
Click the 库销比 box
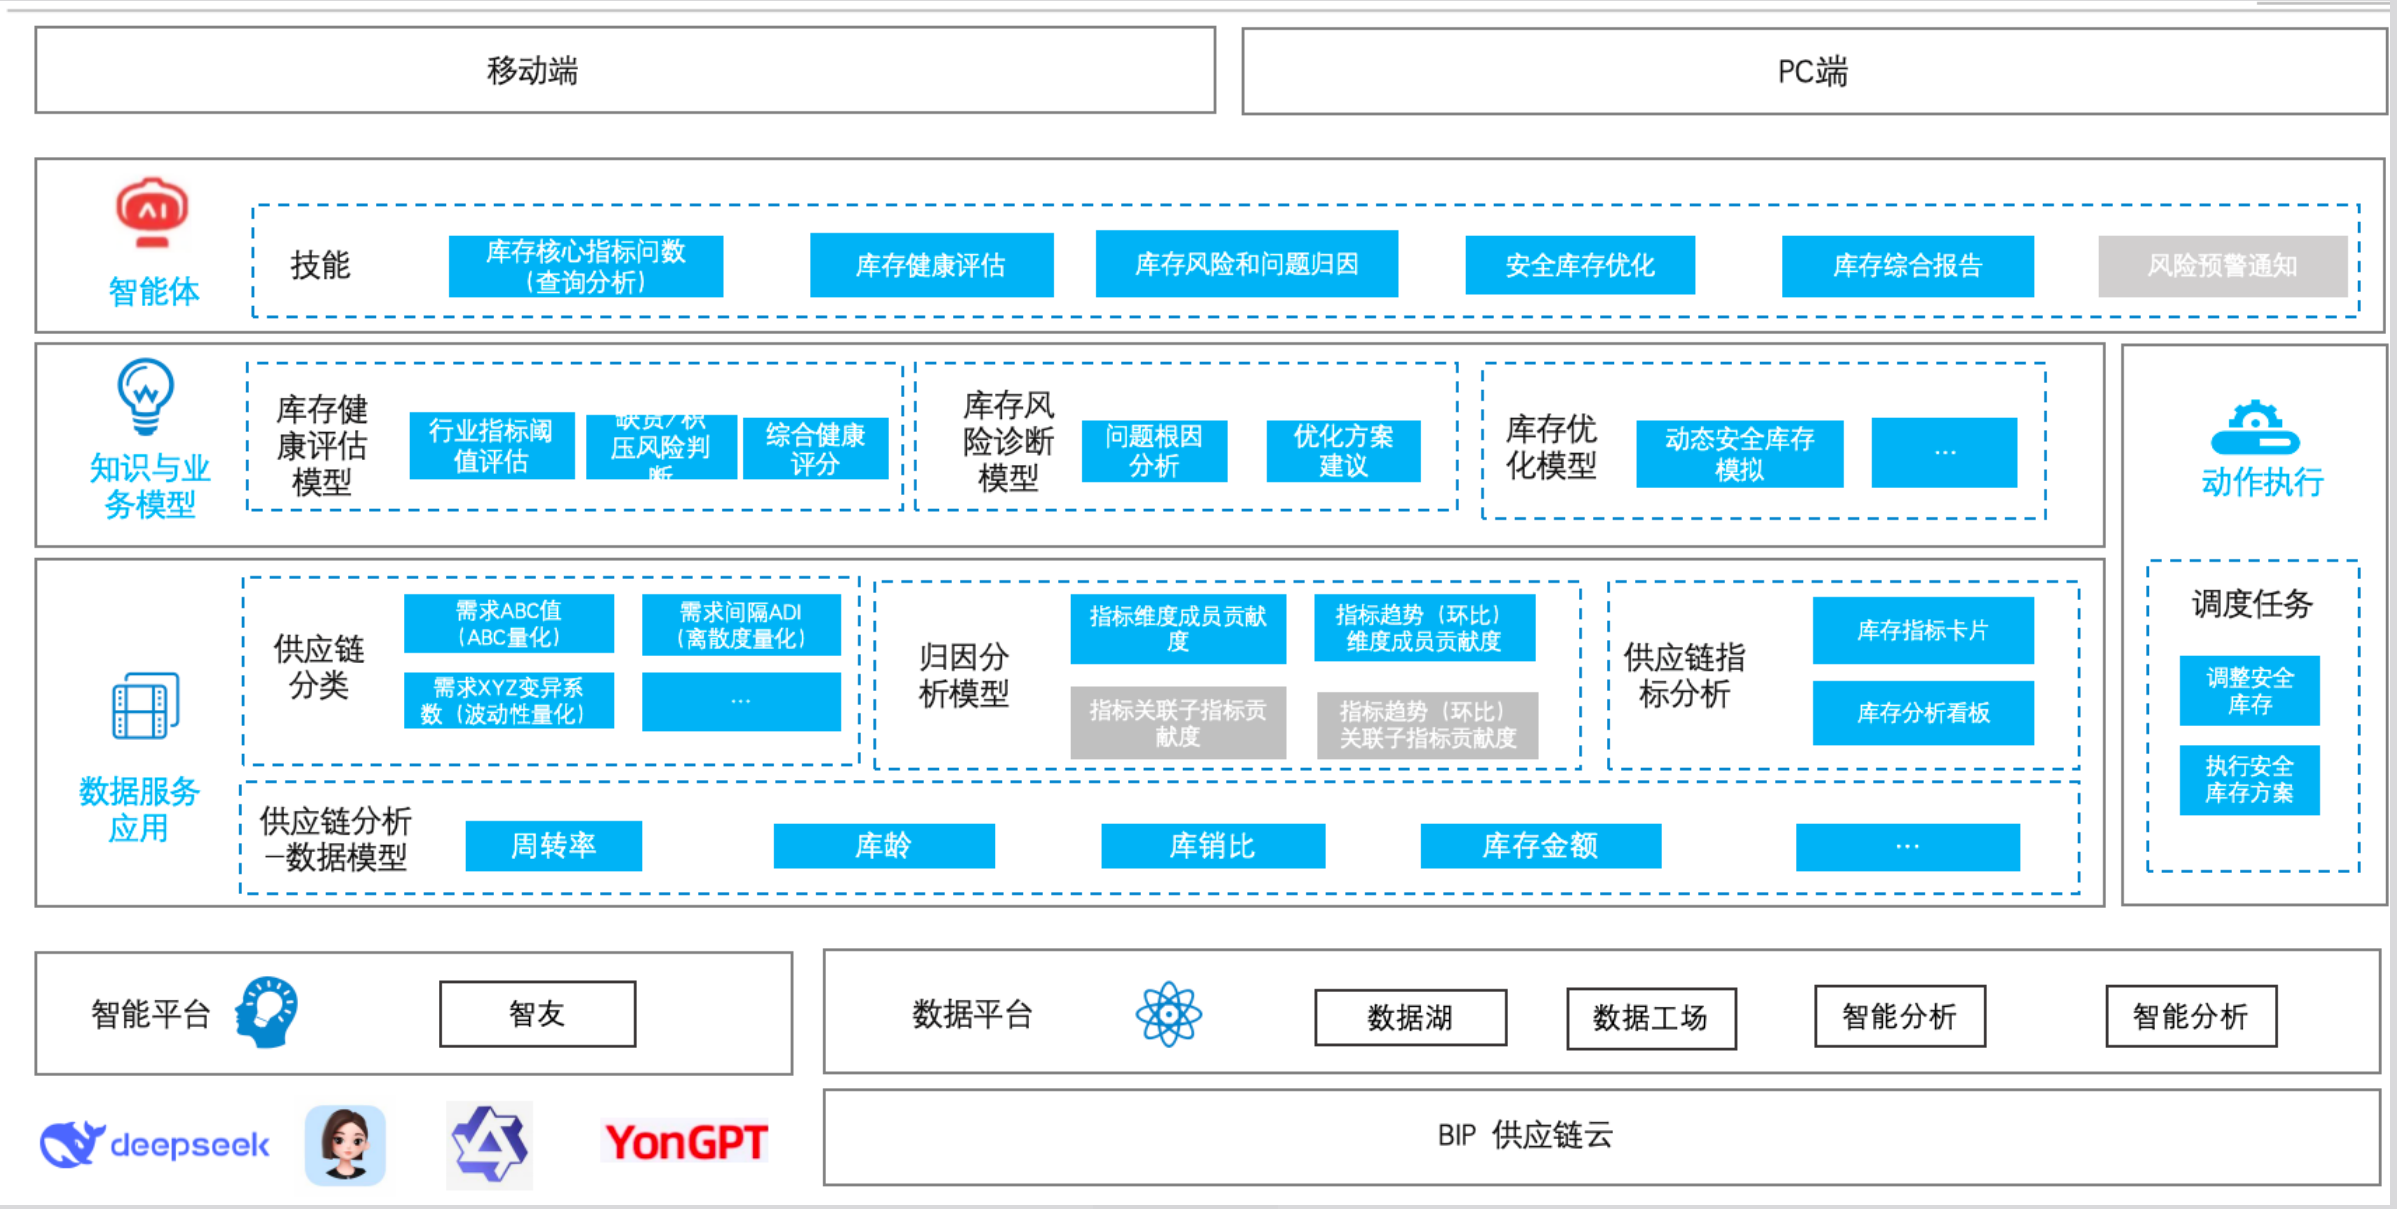(1213, 846)
